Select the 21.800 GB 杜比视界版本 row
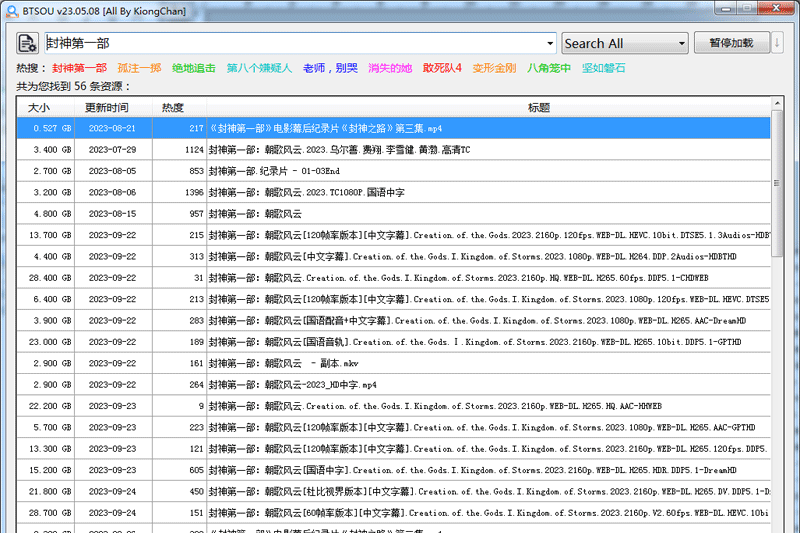Image resolution: width=800 pixels, height=533 pixels. (393, 492)
